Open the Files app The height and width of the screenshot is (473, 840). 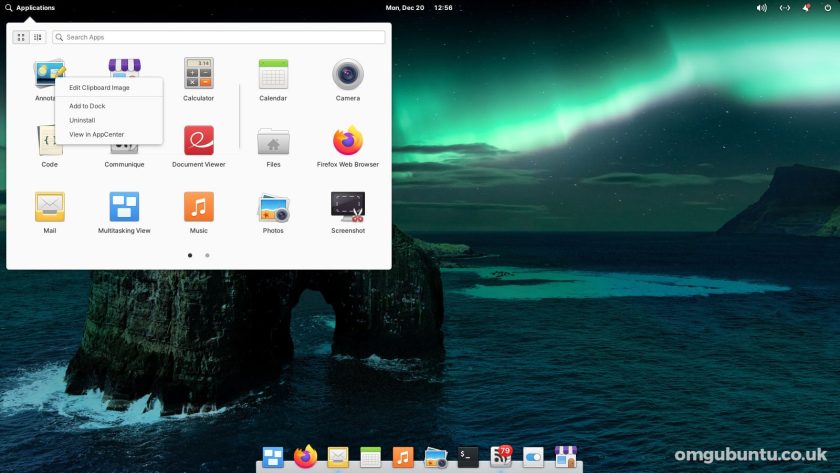click(x=273, y=141)
